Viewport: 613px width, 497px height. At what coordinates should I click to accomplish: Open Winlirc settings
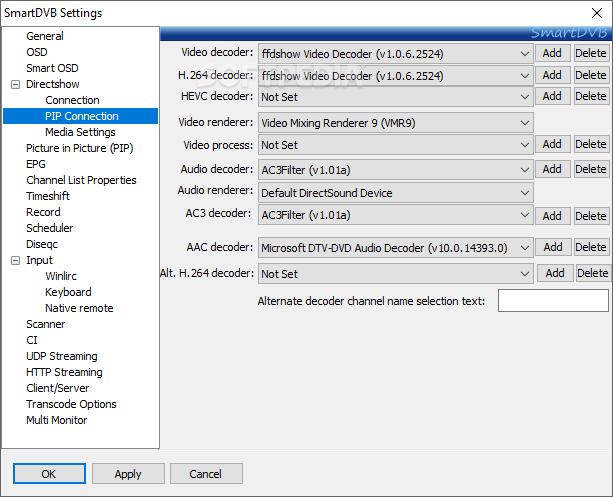61,276
